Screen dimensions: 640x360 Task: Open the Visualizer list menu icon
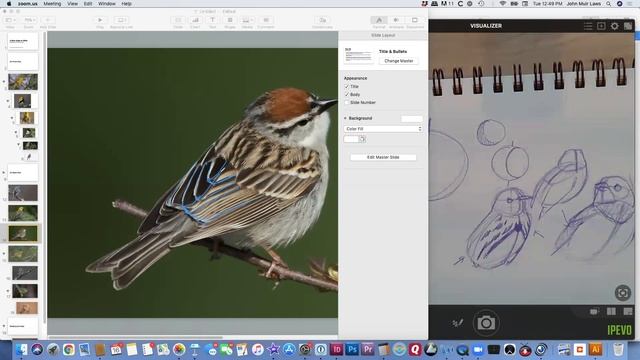[x=588, y=26]
